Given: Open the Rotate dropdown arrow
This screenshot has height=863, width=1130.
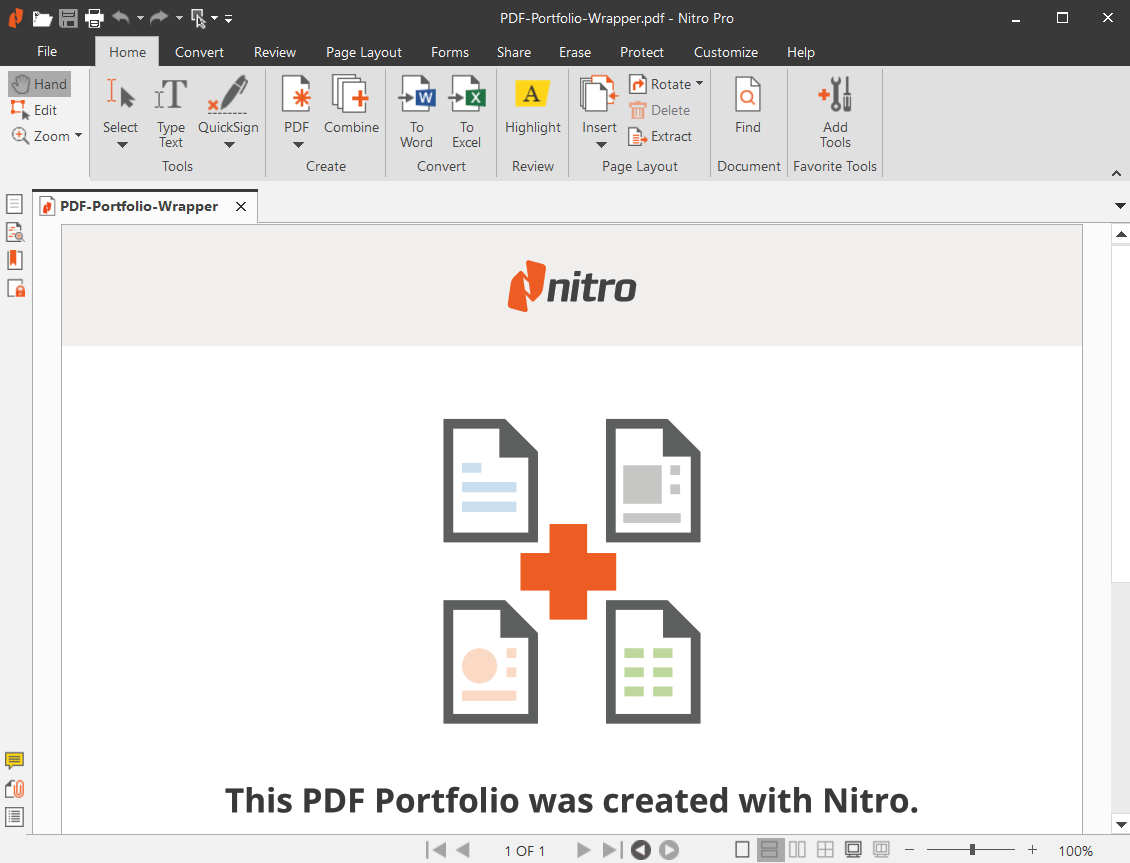Looking at the screenshot, I should pos(699,84).
